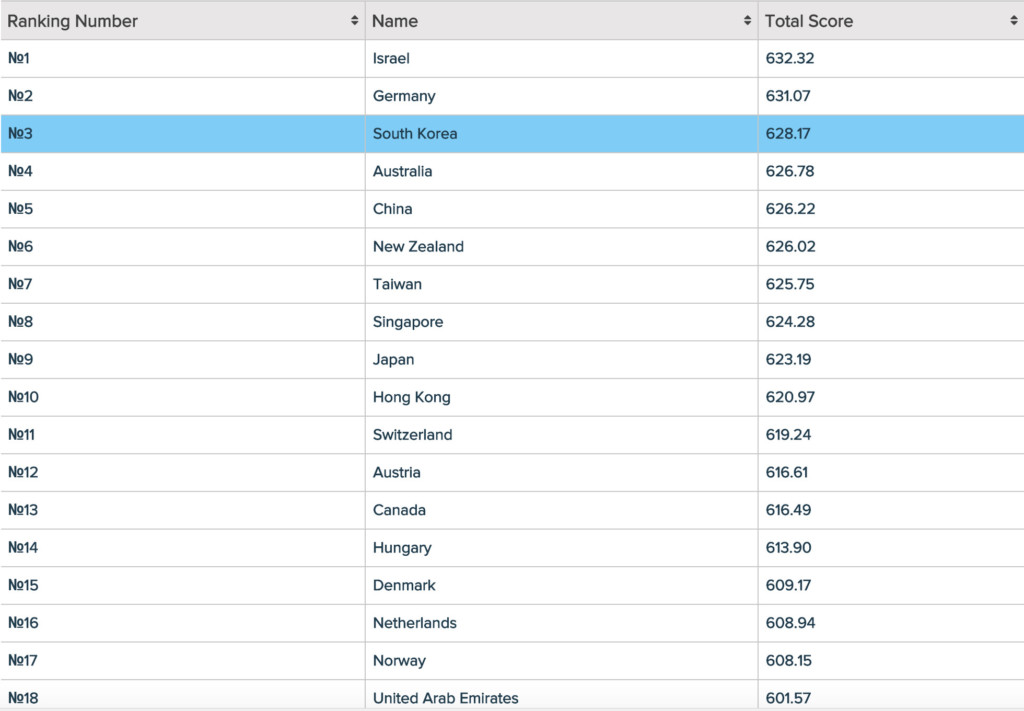Screen dimensions: 1024x711
Task: Click the United Arab Emirates entry
Action: 445,698
